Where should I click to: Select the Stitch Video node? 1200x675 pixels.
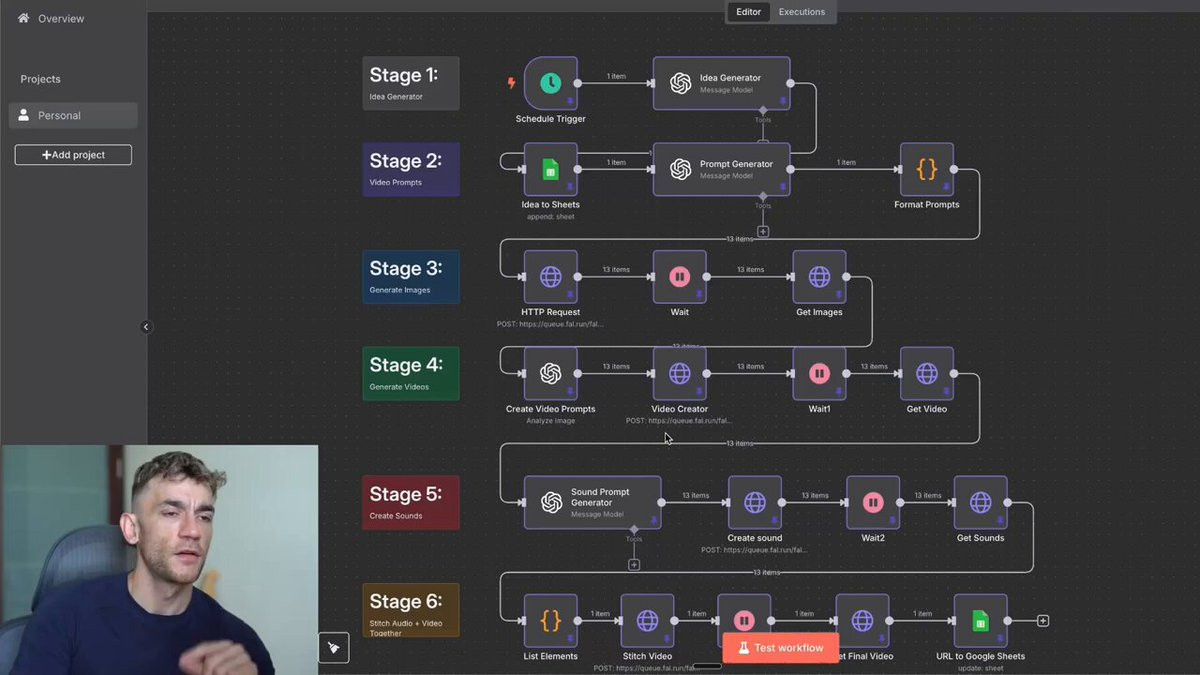648,621
